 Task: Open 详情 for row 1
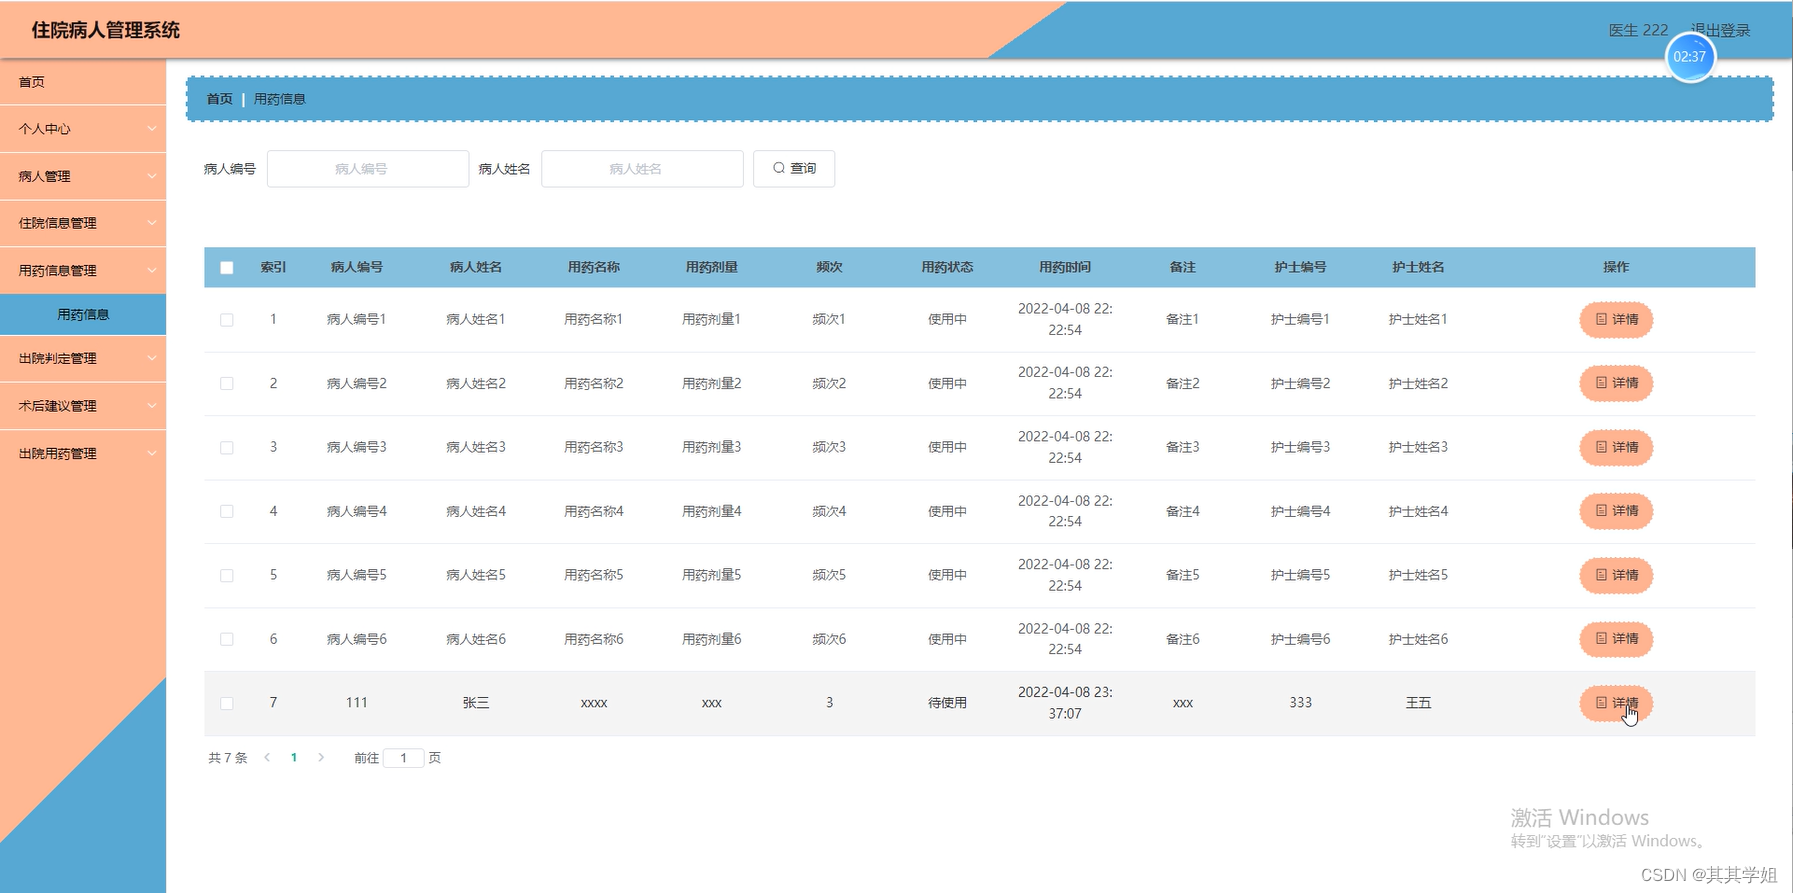click(x=1616, y=319)
